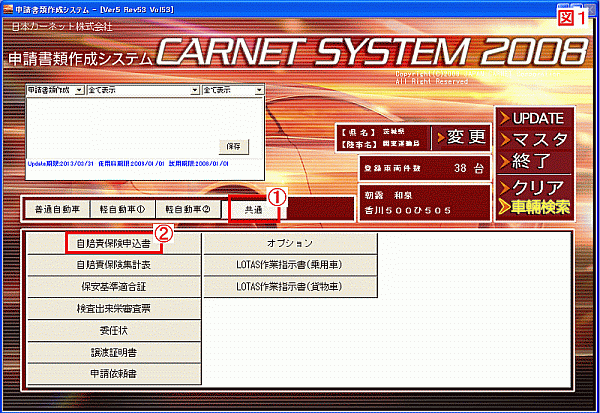Open LOTAS作業指示書(貨物車)
Image resolution: width=600 pixels, height=413 pixels.
point(290,287)
